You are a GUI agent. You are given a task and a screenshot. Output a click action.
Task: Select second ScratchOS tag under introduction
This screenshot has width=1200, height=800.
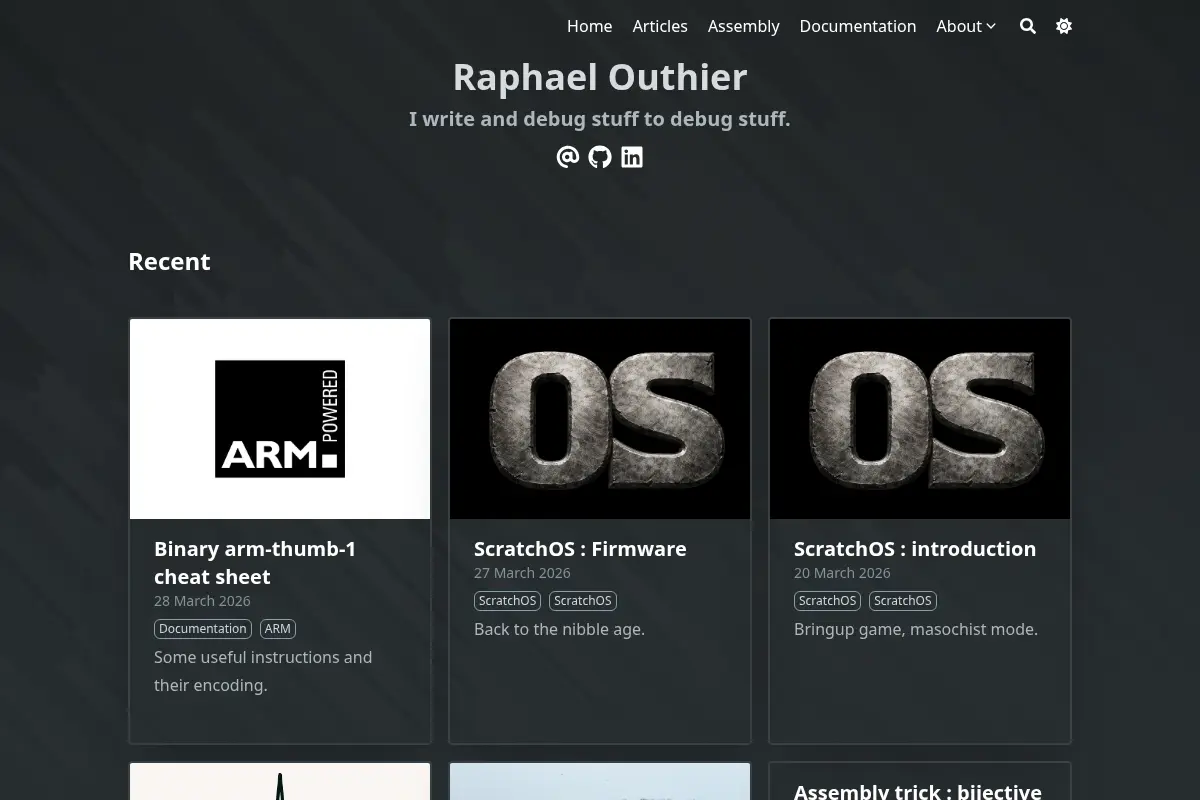pos(903,601)
